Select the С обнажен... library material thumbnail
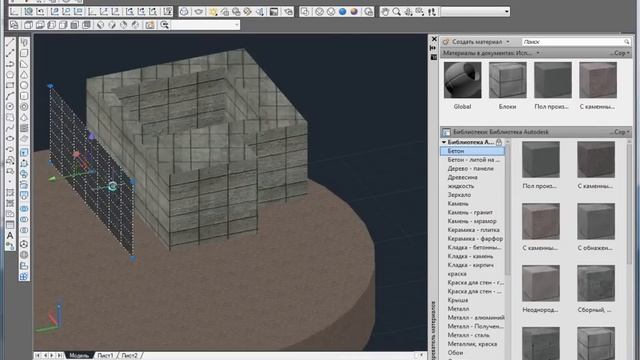The height and width of the screenshot is (360, 640). click(596, 222)
